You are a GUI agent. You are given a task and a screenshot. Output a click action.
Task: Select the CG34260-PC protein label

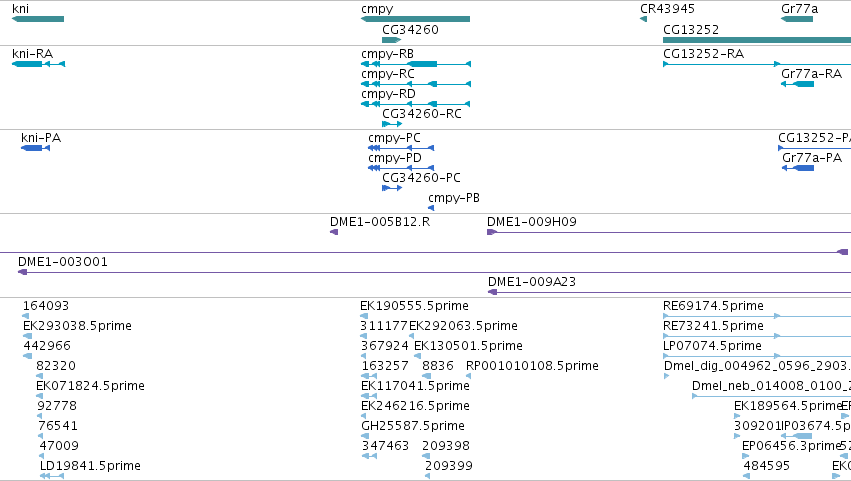coord(421,178)
